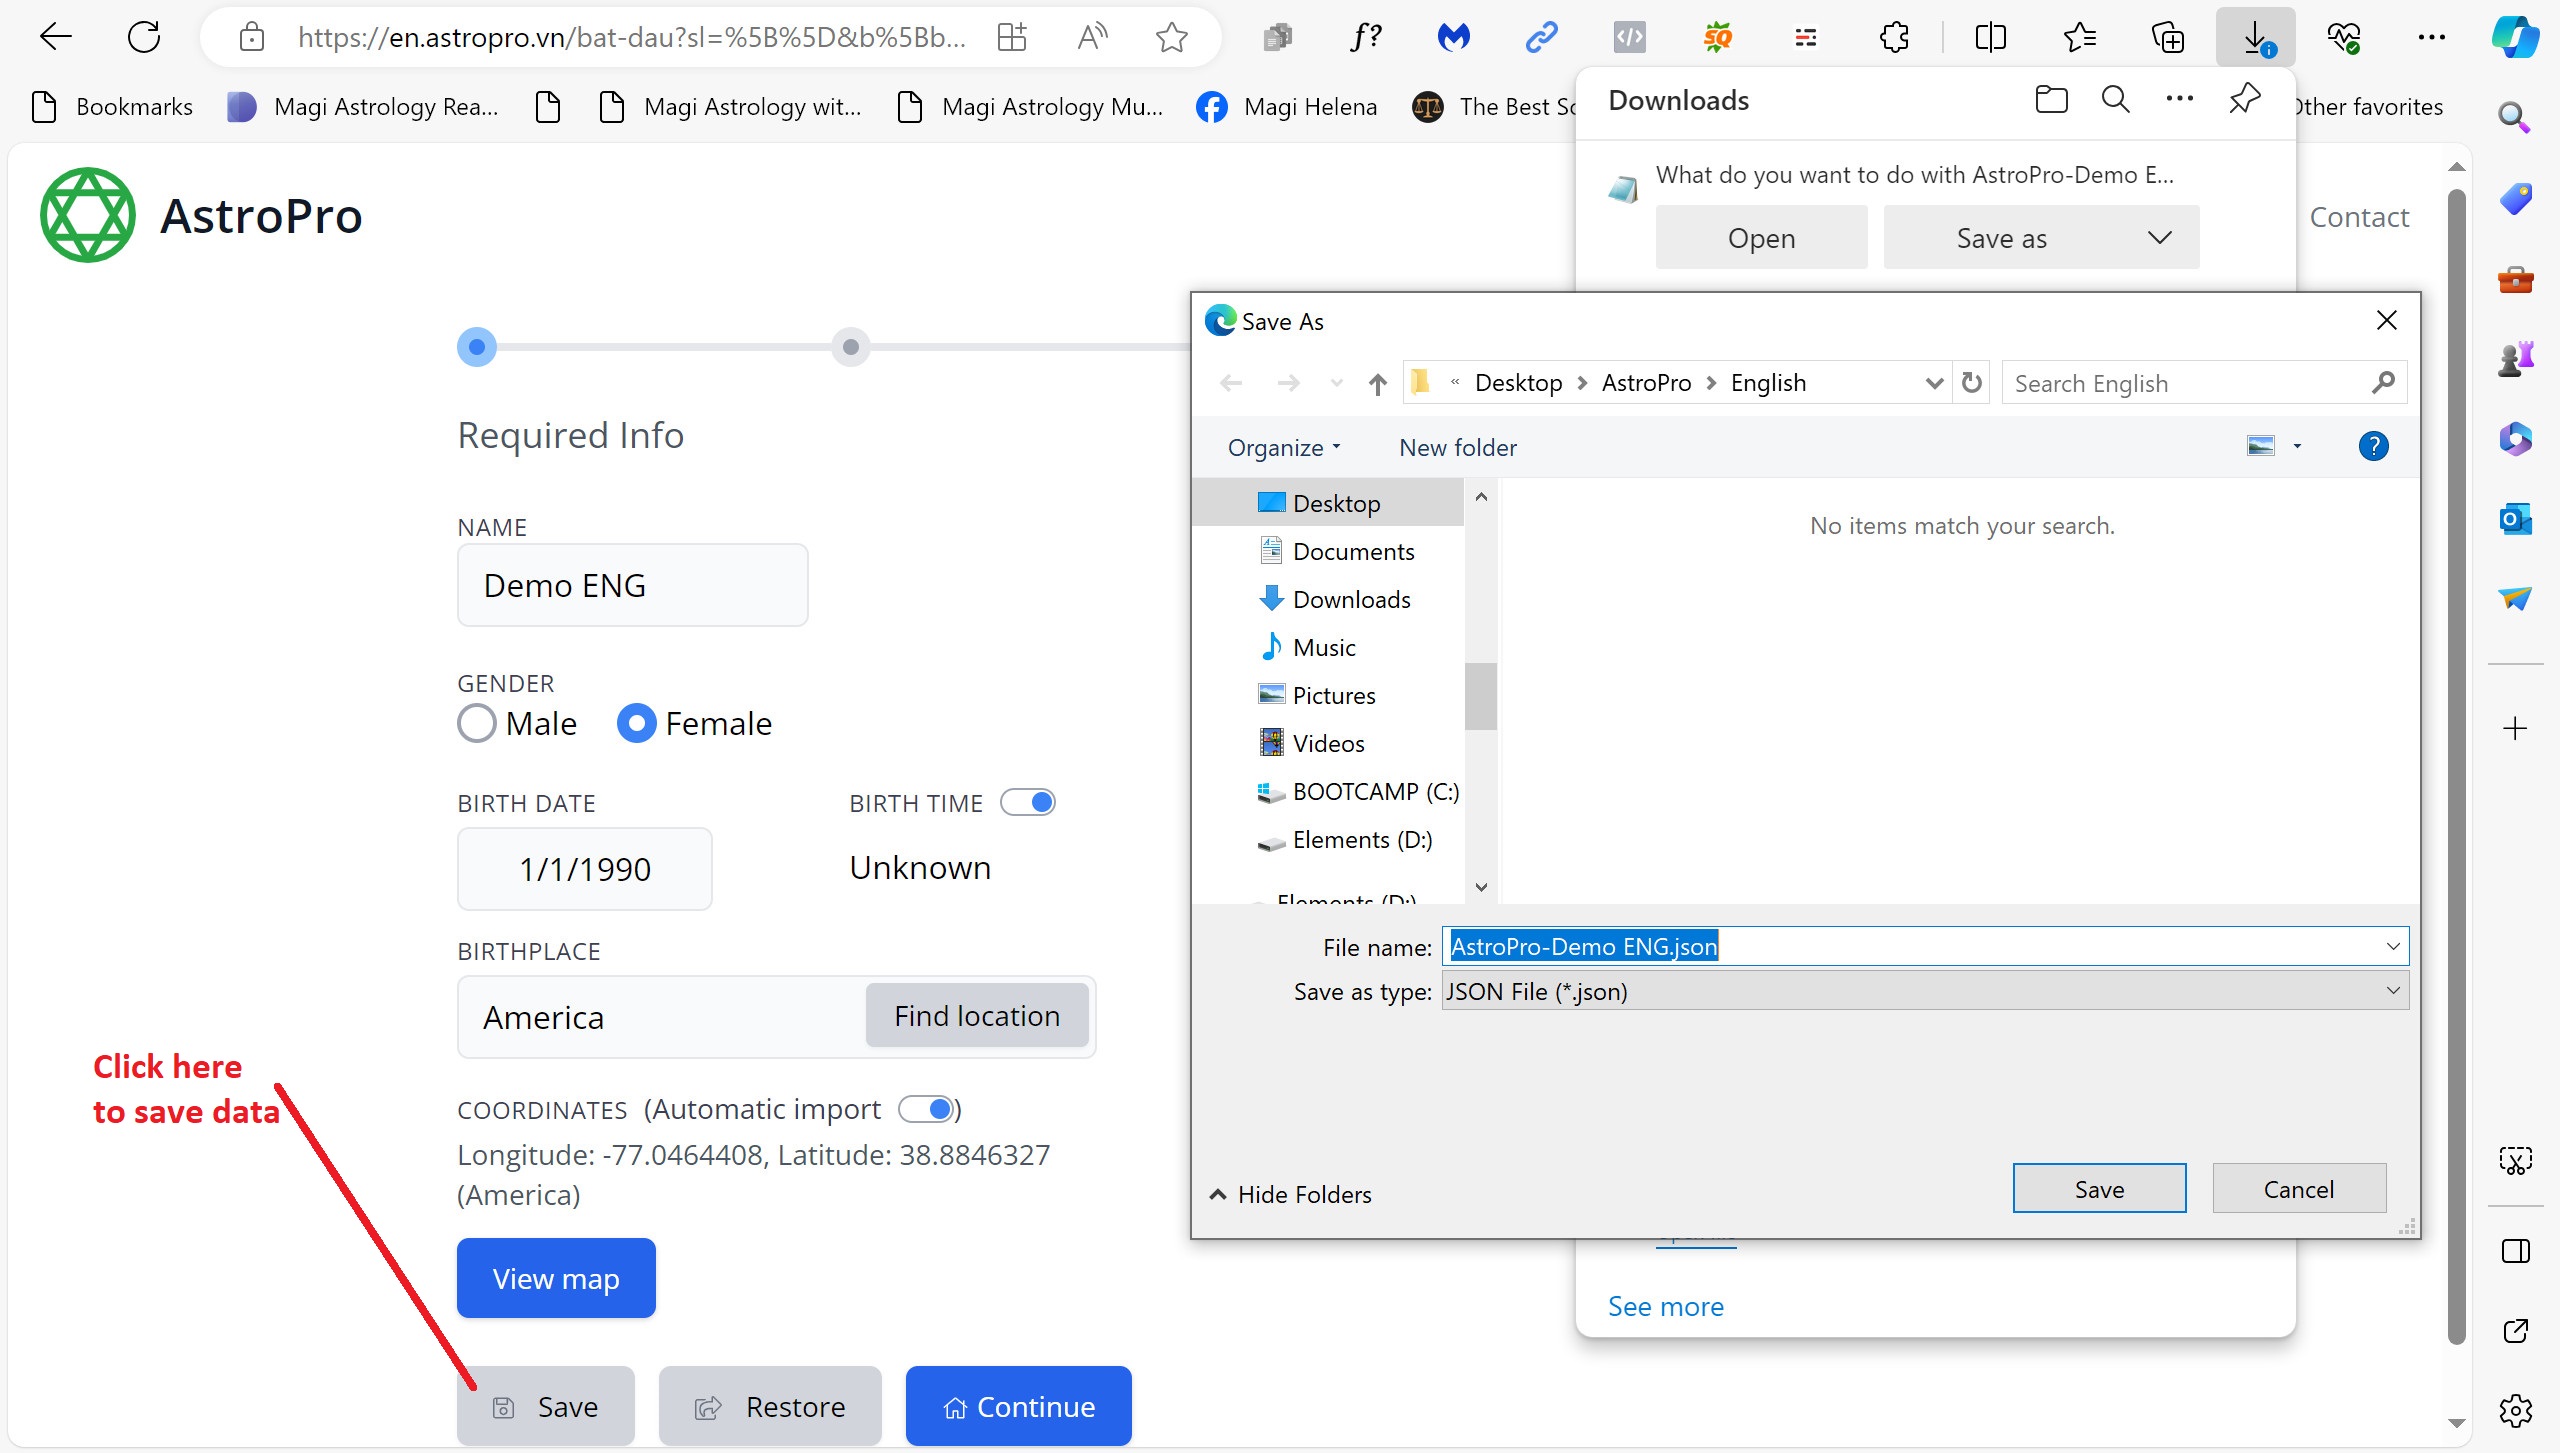Screen dimensions: 2560x1453
Task: Click the up-folder arrow in Save As
Action: 1377,384
